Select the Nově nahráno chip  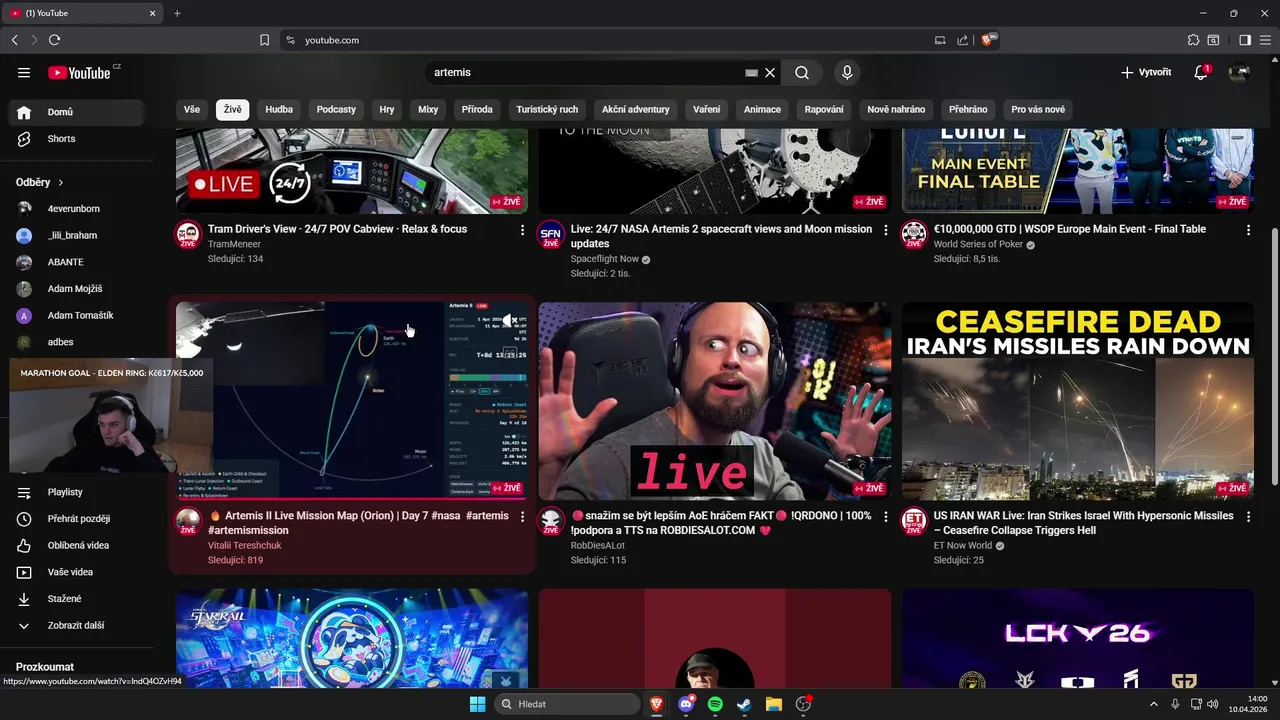coord(896,109)
